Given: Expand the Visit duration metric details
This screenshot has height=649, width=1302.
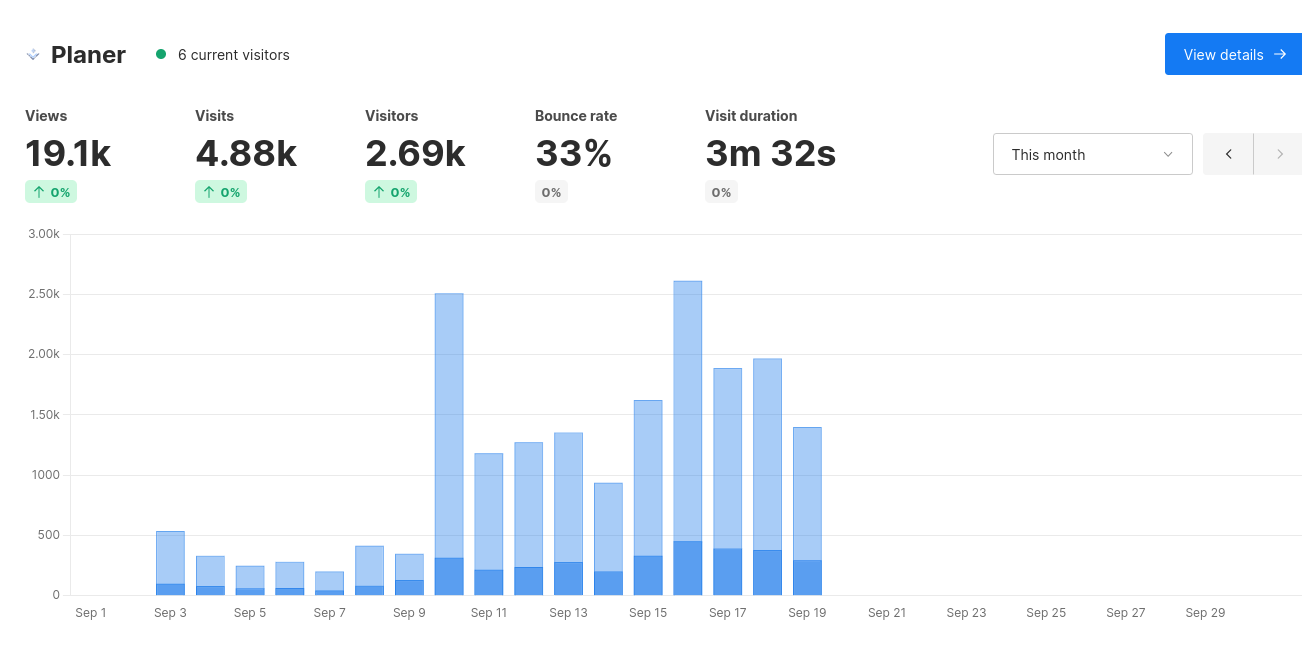Looking at the screenshot, I should pos(770,155).
